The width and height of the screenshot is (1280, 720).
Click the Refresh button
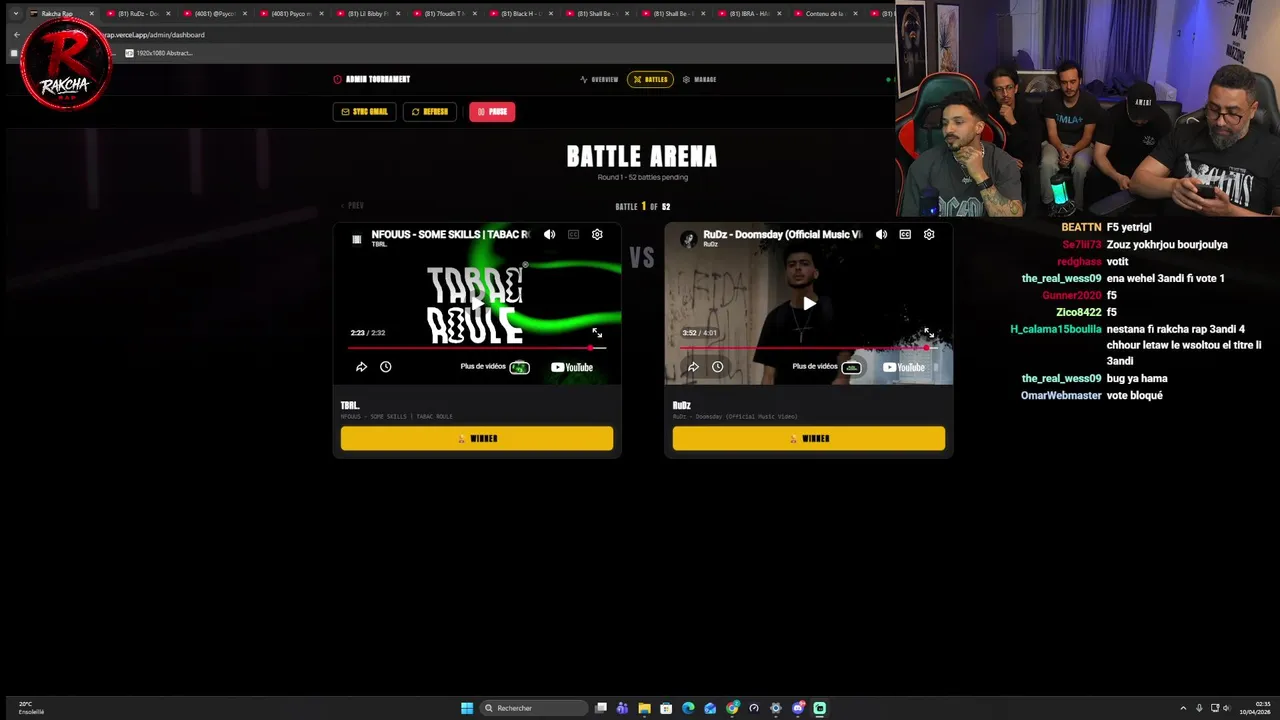click(x=430, y=112)
